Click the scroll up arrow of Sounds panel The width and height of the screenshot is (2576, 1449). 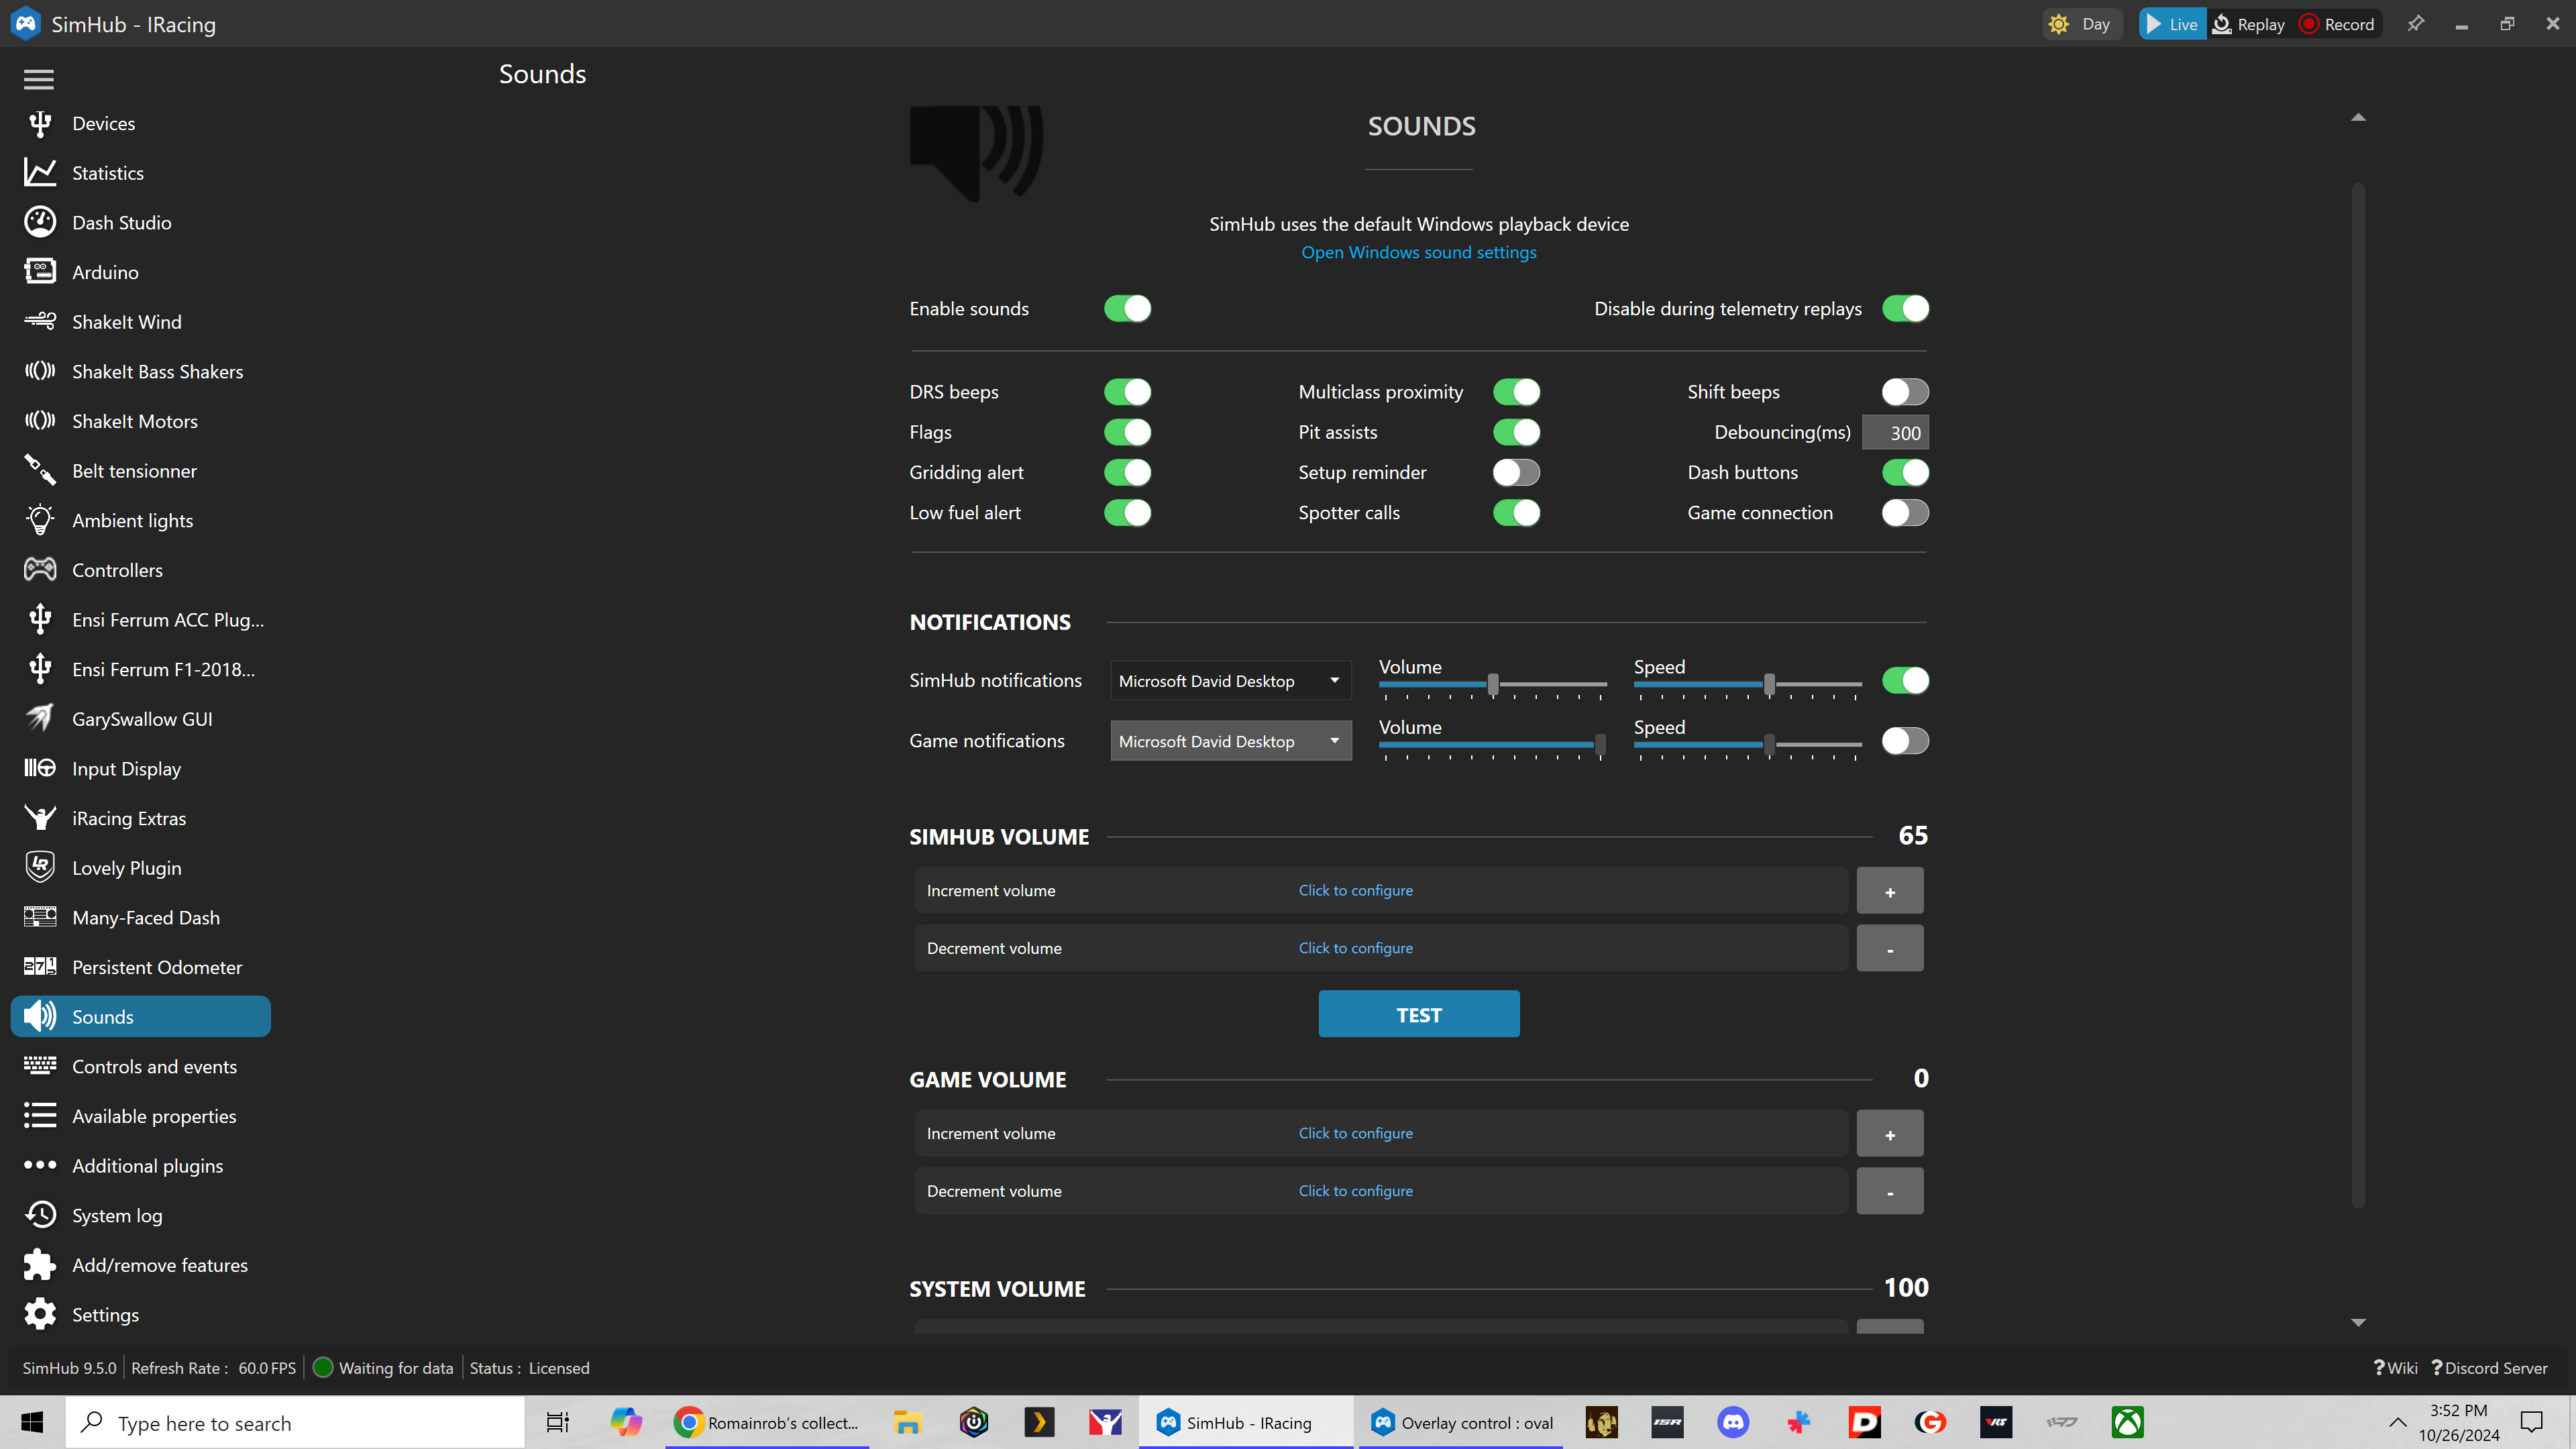click(x=2358, y=118)
